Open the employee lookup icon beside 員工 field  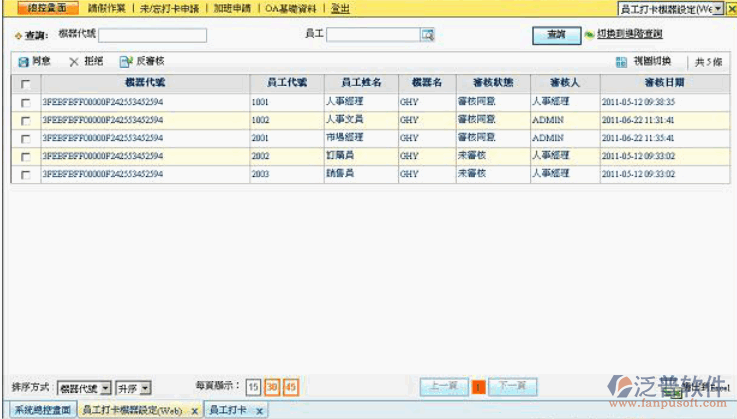(427, 35)
